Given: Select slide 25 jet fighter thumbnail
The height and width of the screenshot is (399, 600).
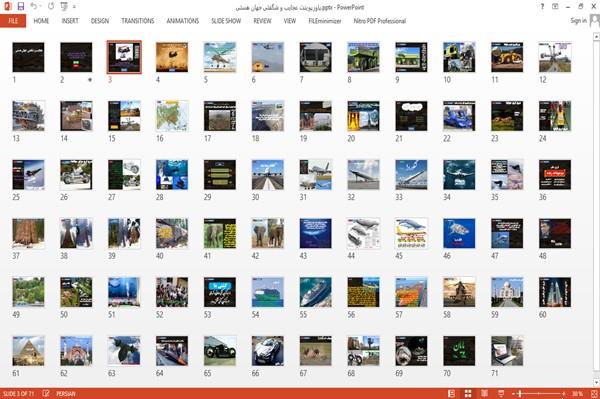Looking at the screenshot, I should 28,175.
